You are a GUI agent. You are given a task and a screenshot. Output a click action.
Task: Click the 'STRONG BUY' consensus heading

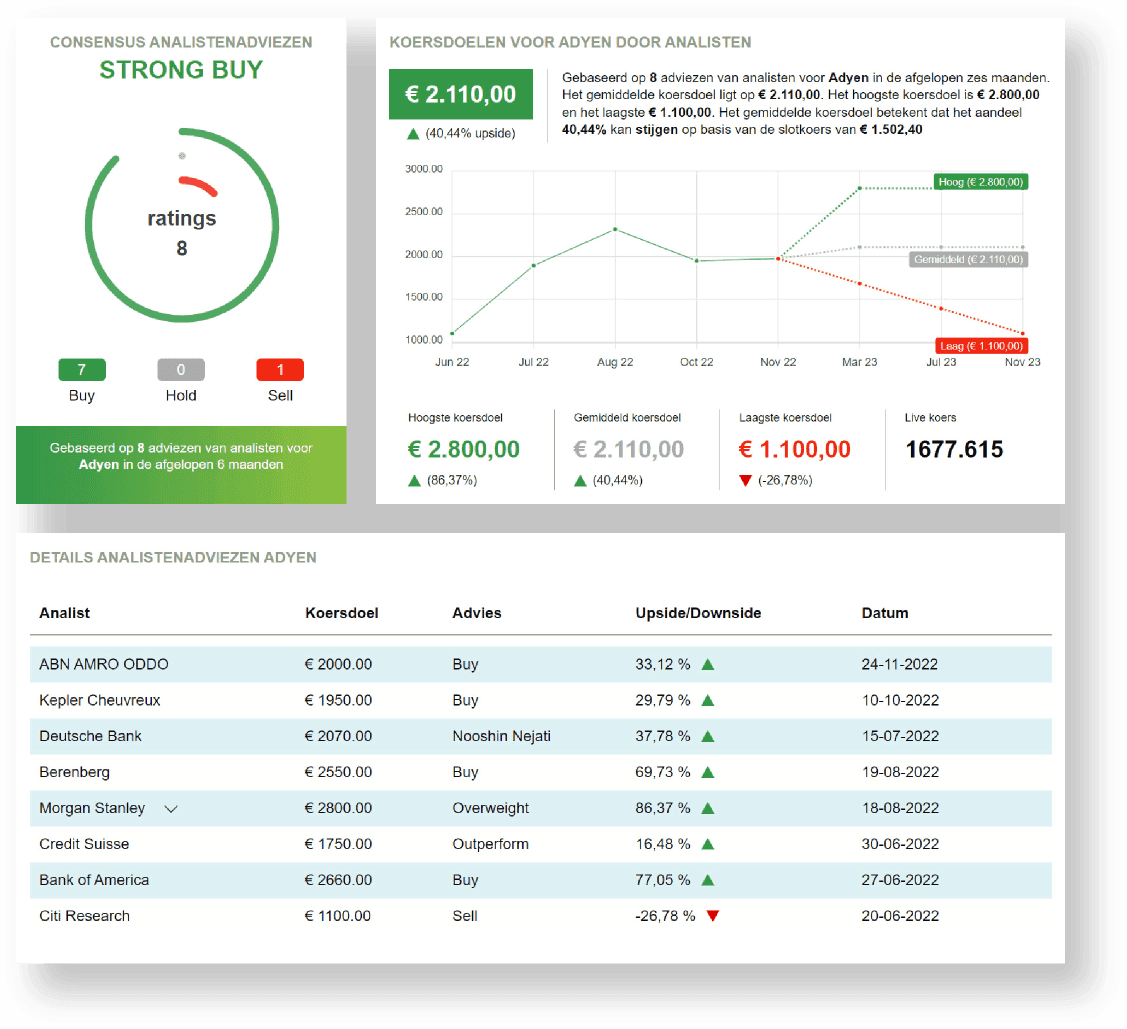click(x=181, y=70)
